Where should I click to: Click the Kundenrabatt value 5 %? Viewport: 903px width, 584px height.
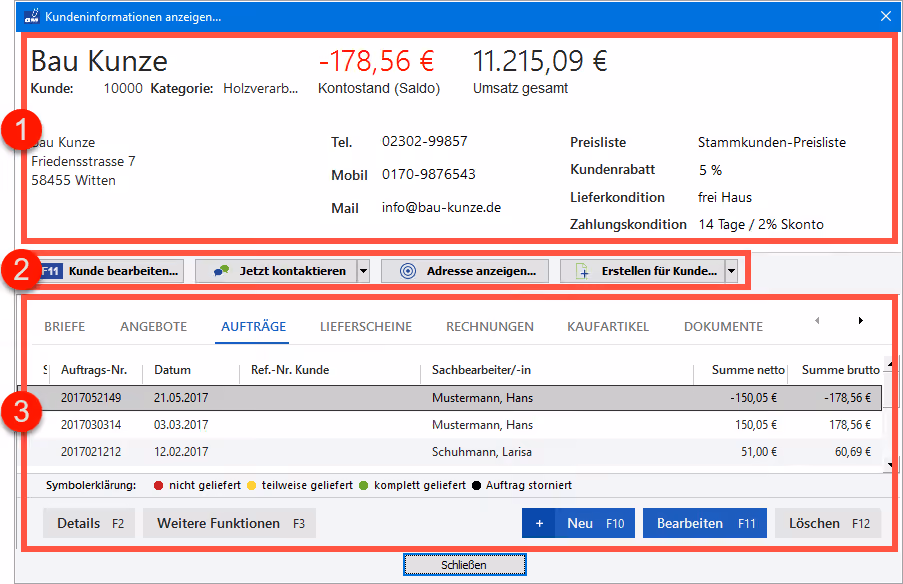[x=710, y=170]
